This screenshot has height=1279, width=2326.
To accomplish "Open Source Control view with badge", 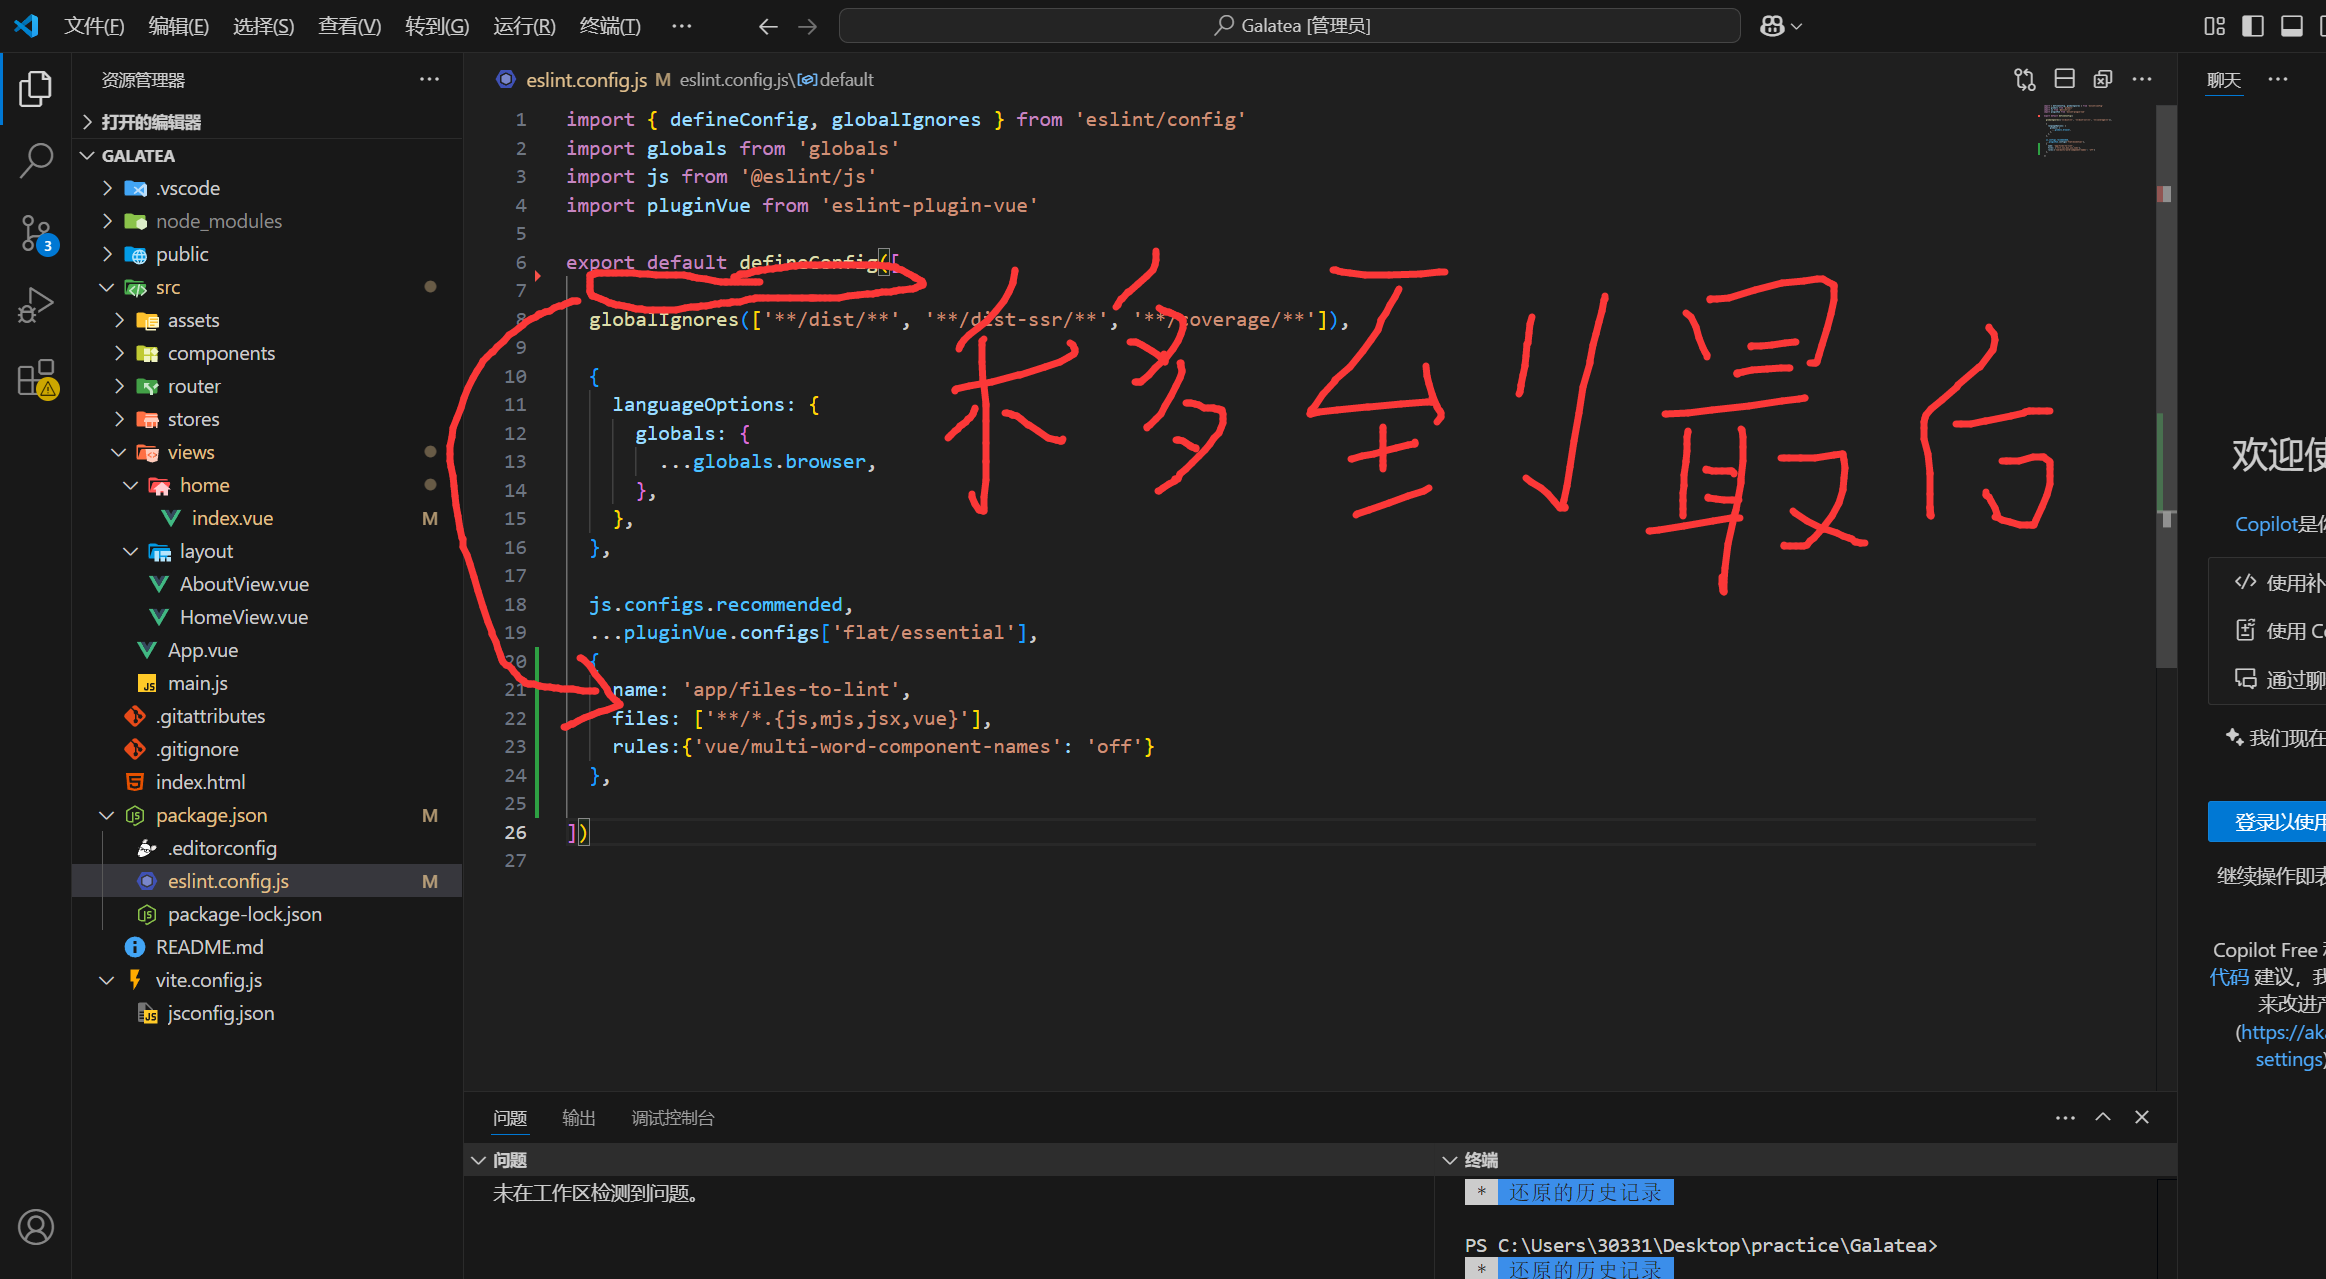I will coord(36,233).
